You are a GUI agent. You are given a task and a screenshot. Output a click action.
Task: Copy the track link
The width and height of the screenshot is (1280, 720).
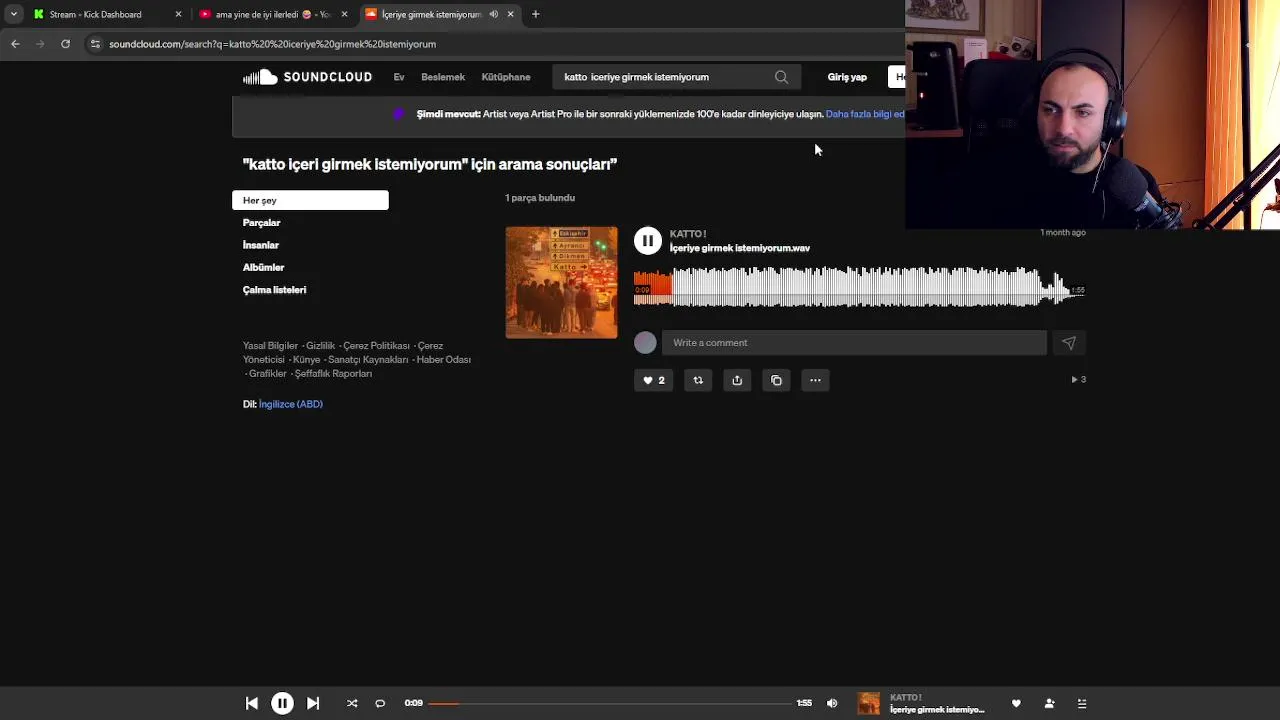pos(776,380)
